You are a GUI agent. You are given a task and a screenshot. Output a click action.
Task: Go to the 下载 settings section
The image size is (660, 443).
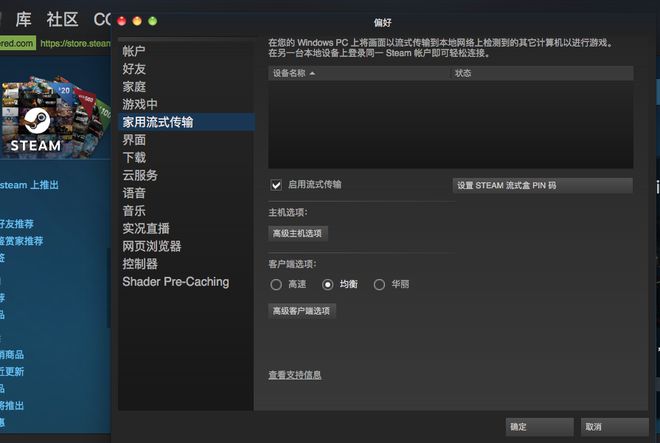pyautogui.click(x=135, y=158)
